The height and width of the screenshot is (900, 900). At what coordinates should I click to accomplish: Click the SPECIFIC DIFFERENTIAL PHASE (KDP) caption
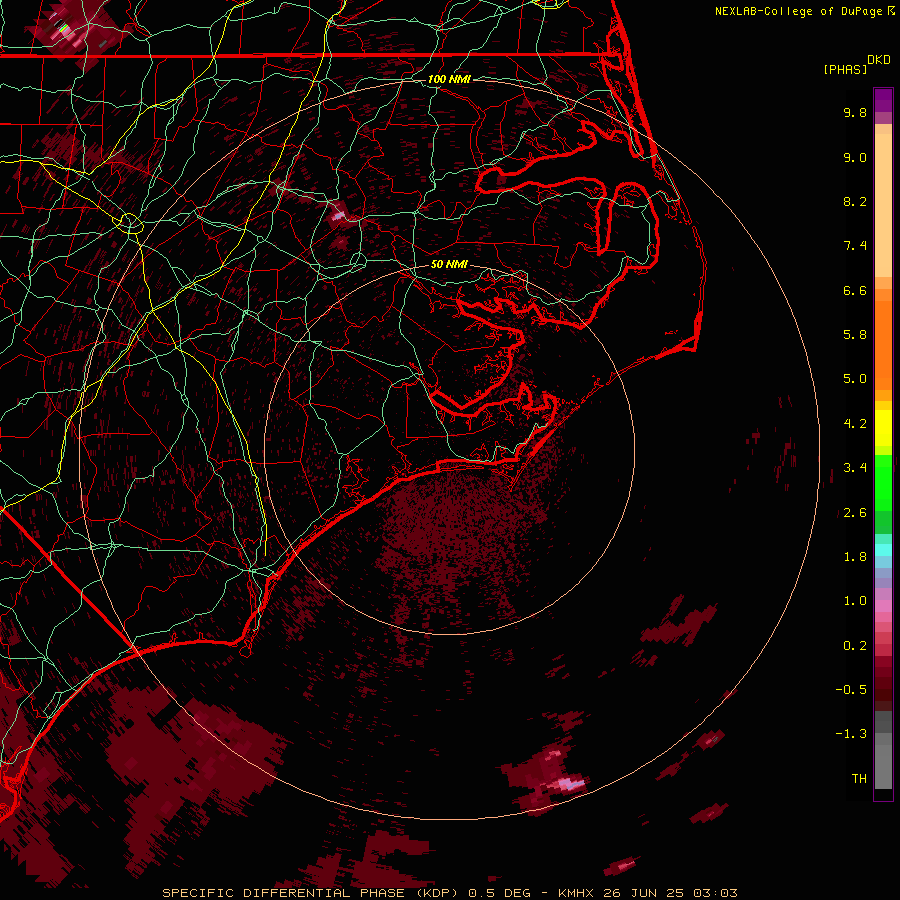[311, 893]
